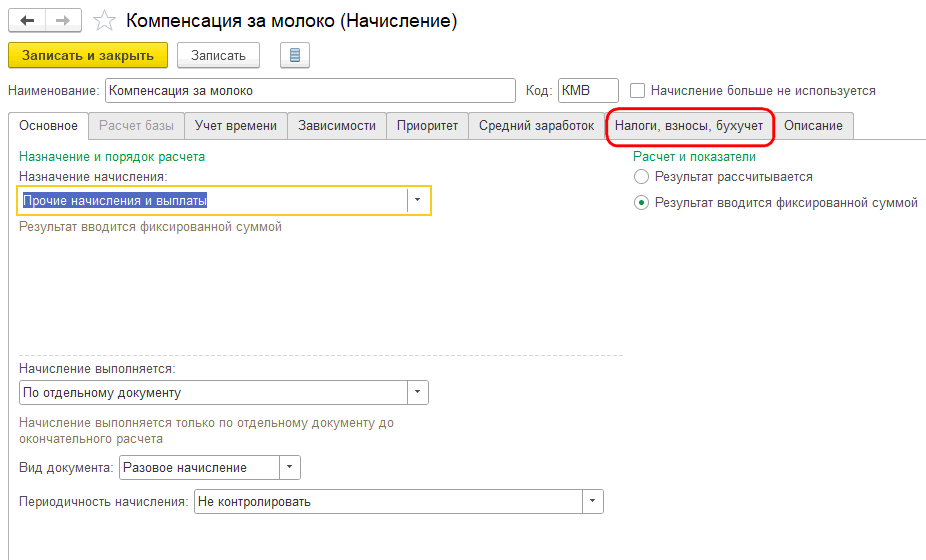Click the По отдельному документу field

click(213, 392)
